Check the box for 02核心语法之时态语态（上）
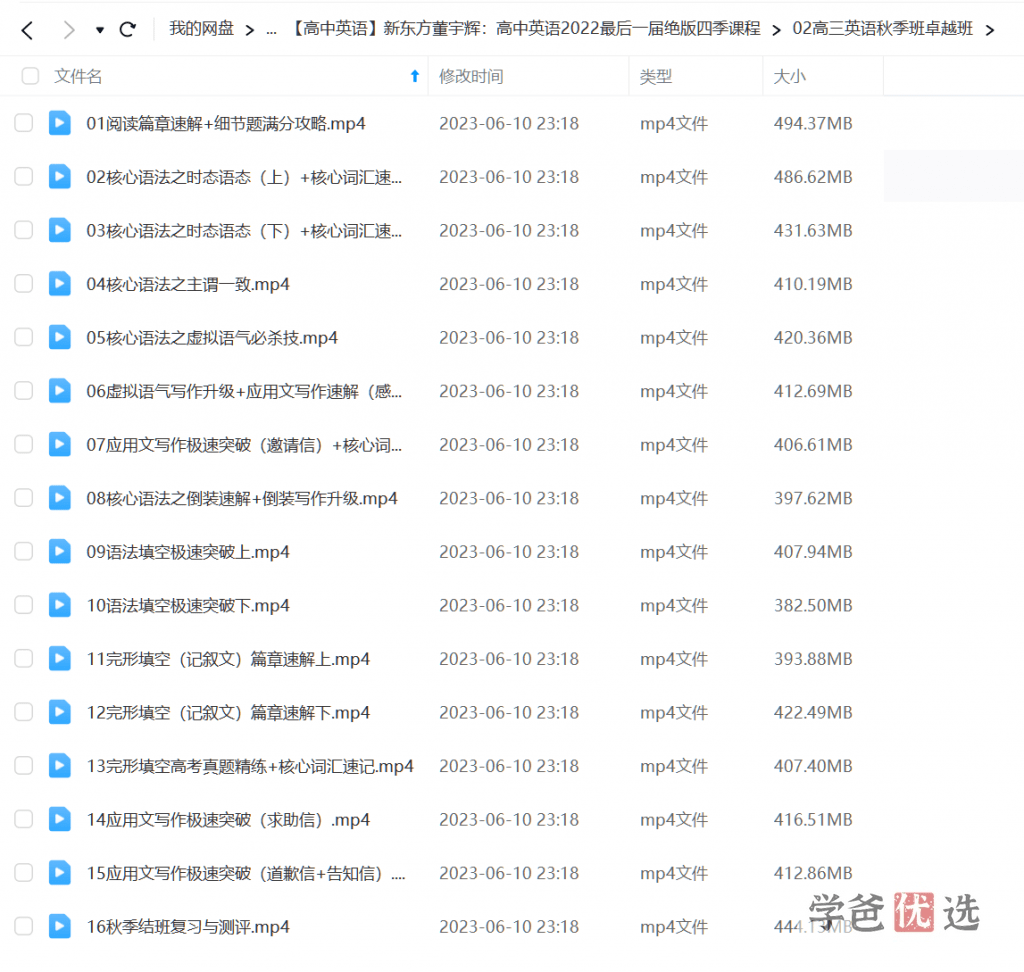Screen dimensions: 1024x972 coord(24,176)
